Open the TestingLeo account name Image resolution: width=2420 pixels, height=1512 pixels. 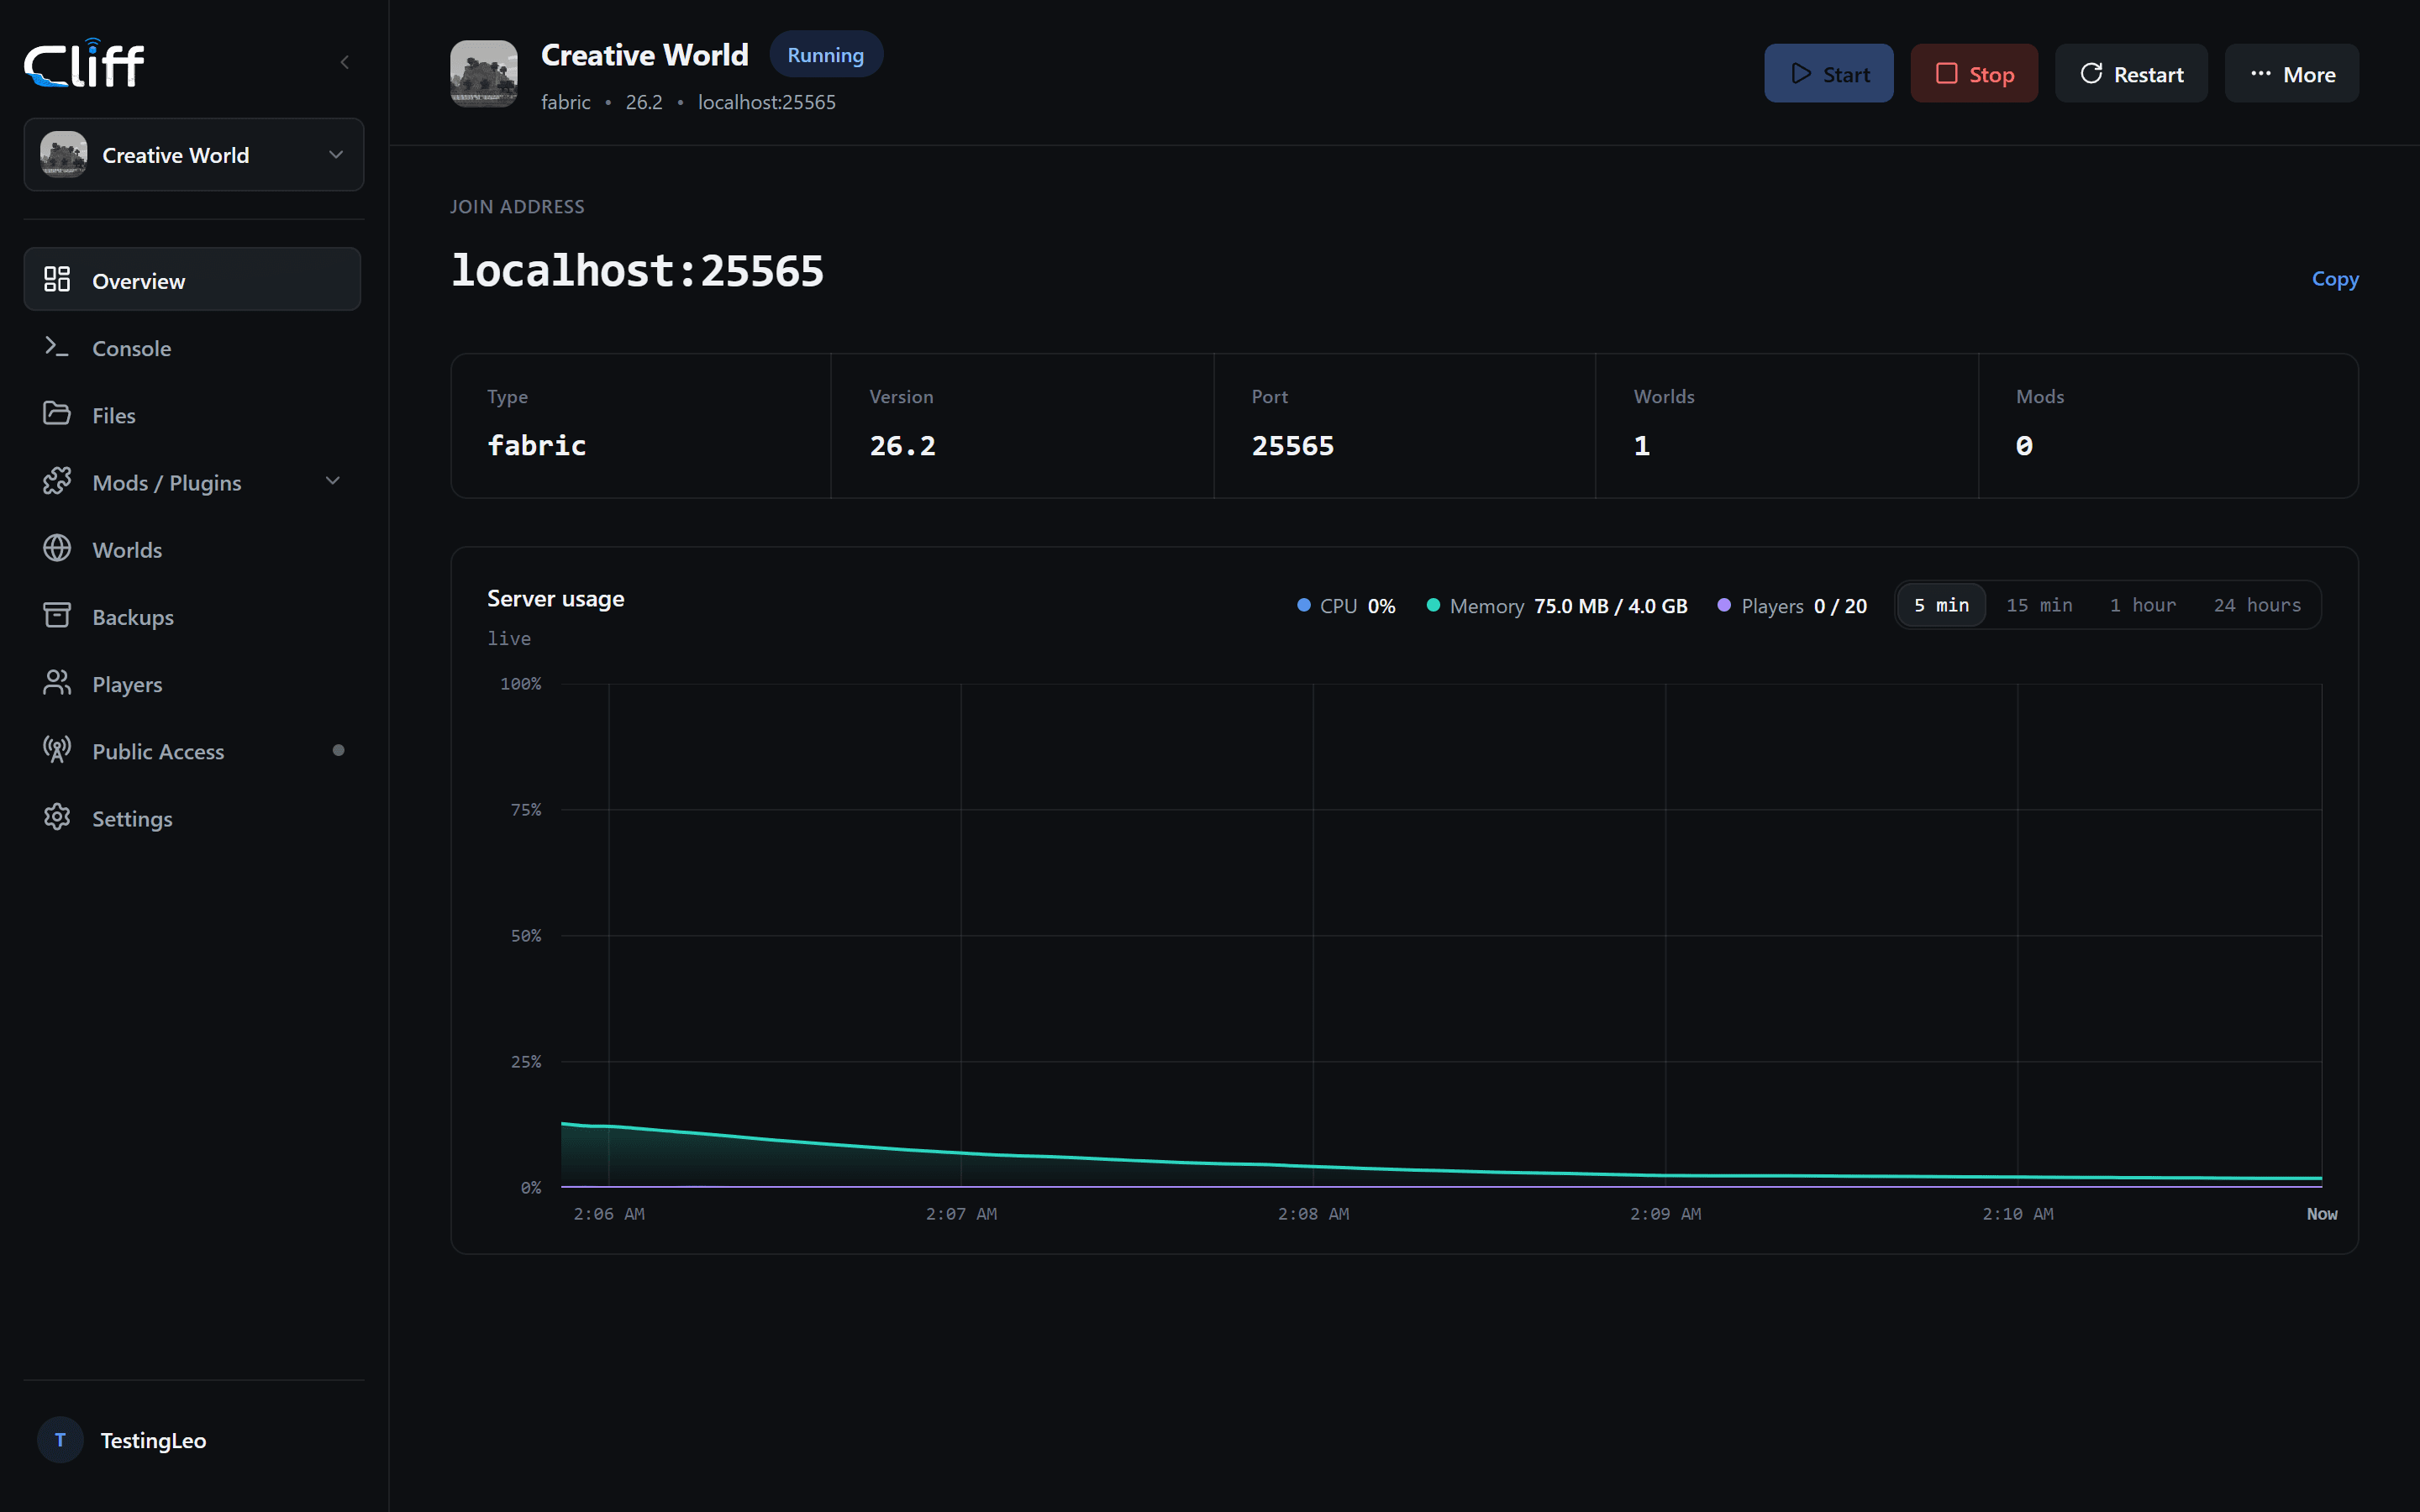(x=153, y=1440)
